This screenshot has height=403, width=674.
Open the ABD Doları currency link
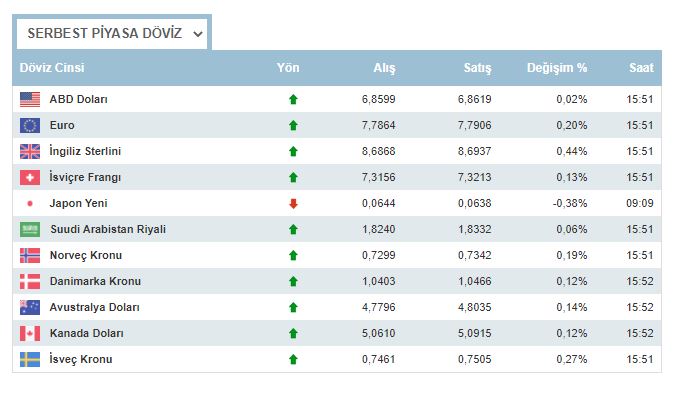[x=78, y=100]
